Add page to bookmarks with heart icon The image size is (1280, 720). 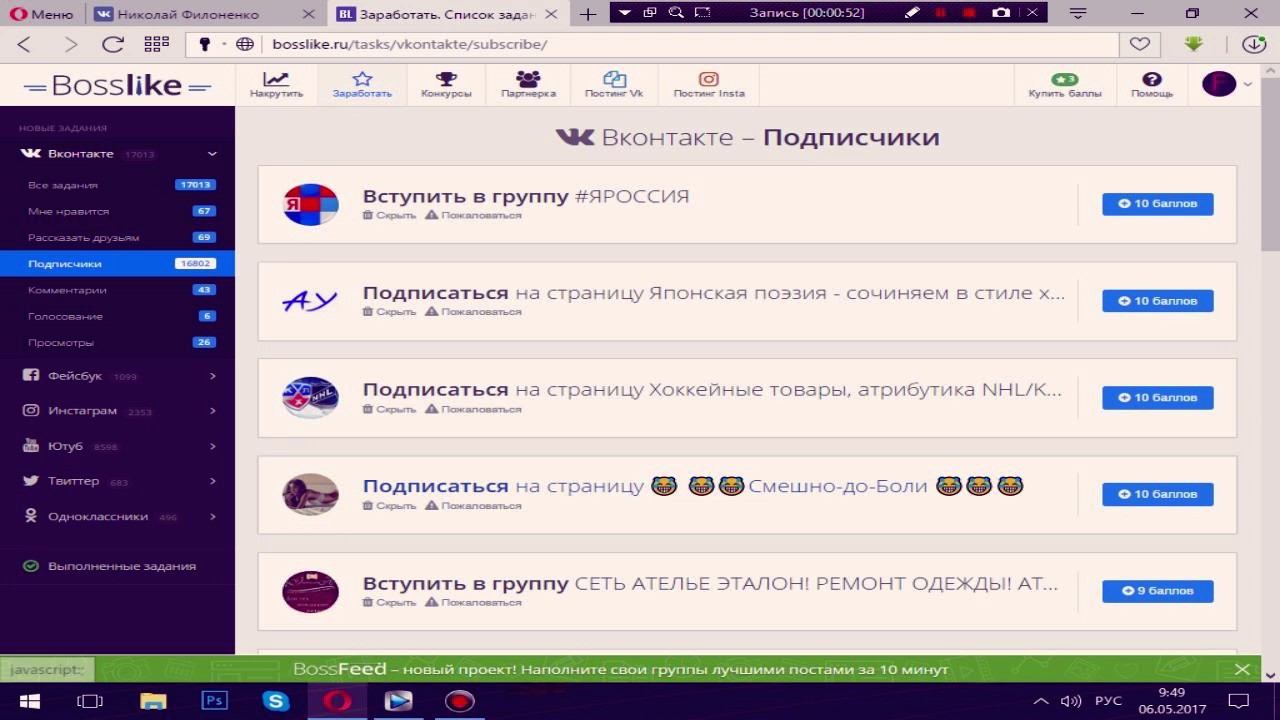click(1139, 44)
